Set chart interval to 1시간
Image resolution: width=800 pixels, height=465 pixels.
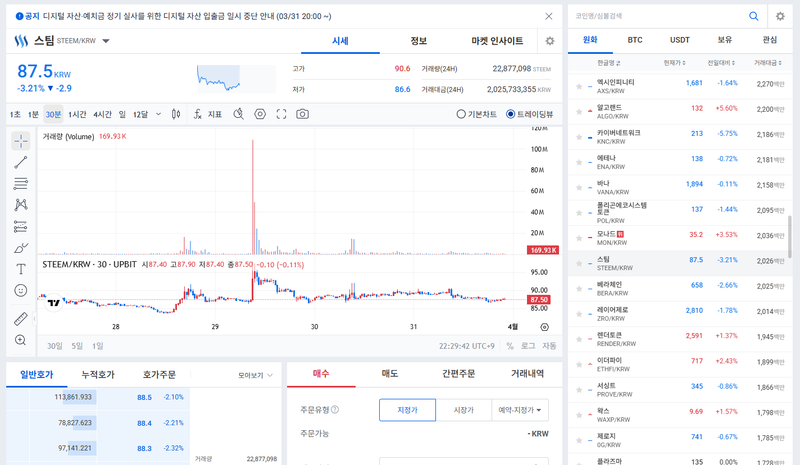(x=78, y=114)
